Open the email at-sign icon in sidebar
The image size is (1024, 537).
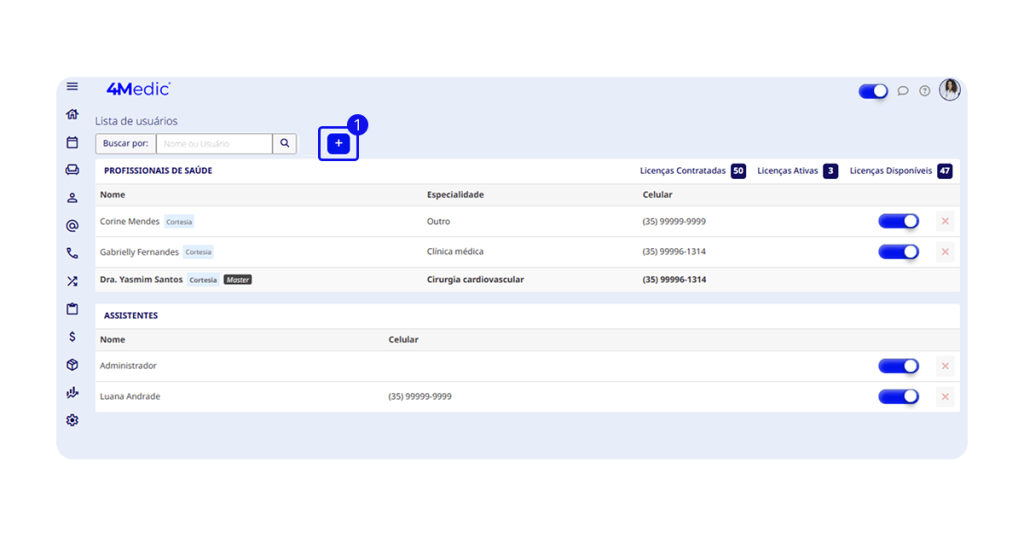point(72,226)
